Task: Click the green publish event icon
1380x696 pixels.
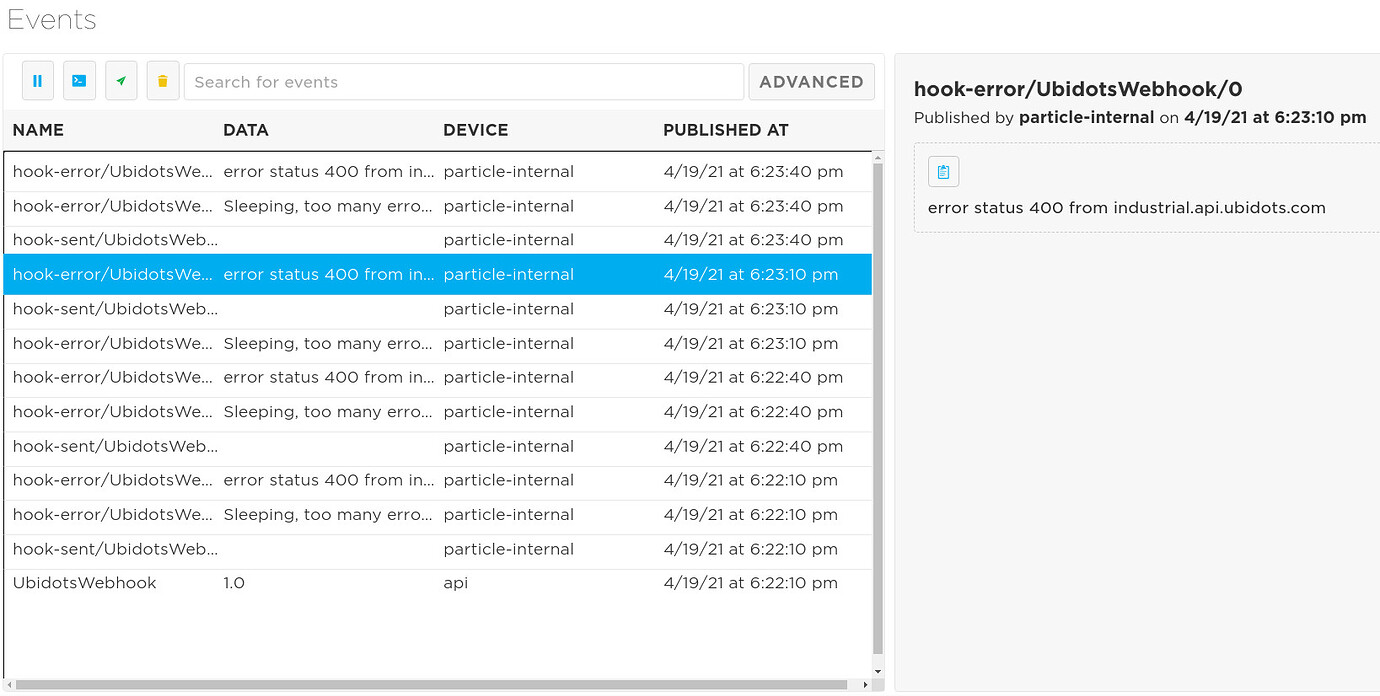Action: pos(120,80)
